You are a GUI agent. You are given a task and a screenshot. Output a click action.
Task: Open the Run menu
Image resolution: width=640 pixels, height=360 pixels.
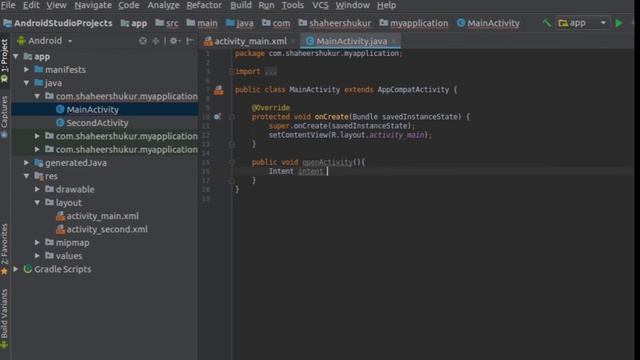click(x=266, y=5)
